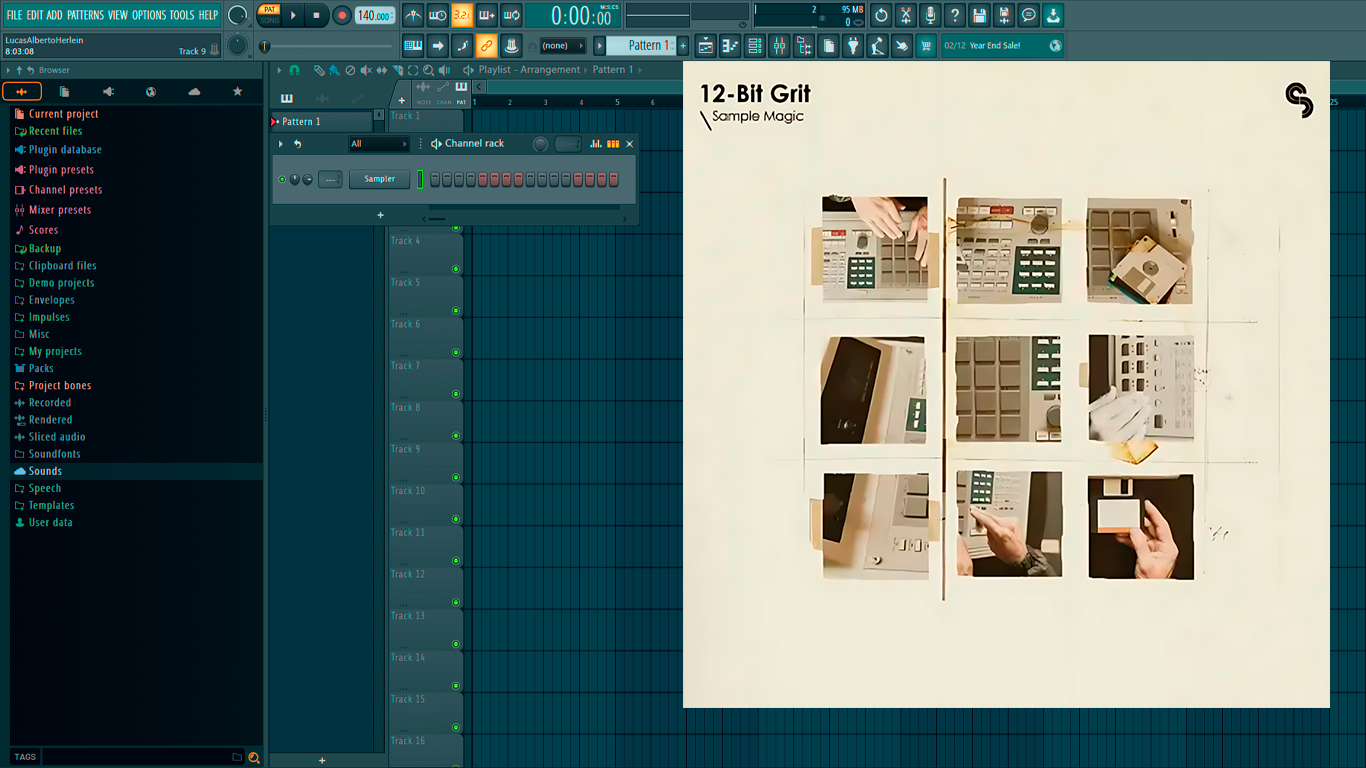The height and width of the screenshot is (768, 1366).
Task: Open the Playlist view icon
Action: coord(706,46)
